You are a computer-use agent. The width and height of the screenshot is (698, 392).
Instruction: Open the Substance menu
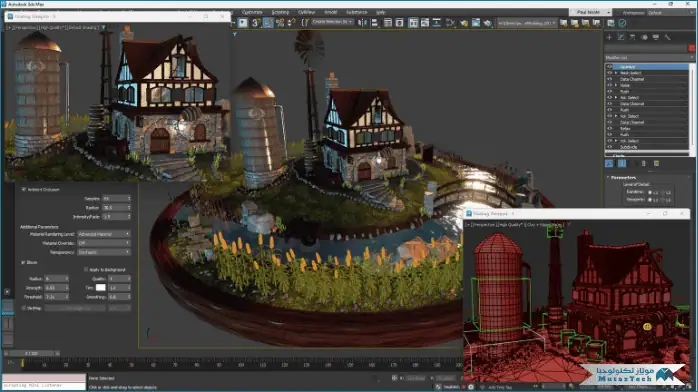[357, 12]
